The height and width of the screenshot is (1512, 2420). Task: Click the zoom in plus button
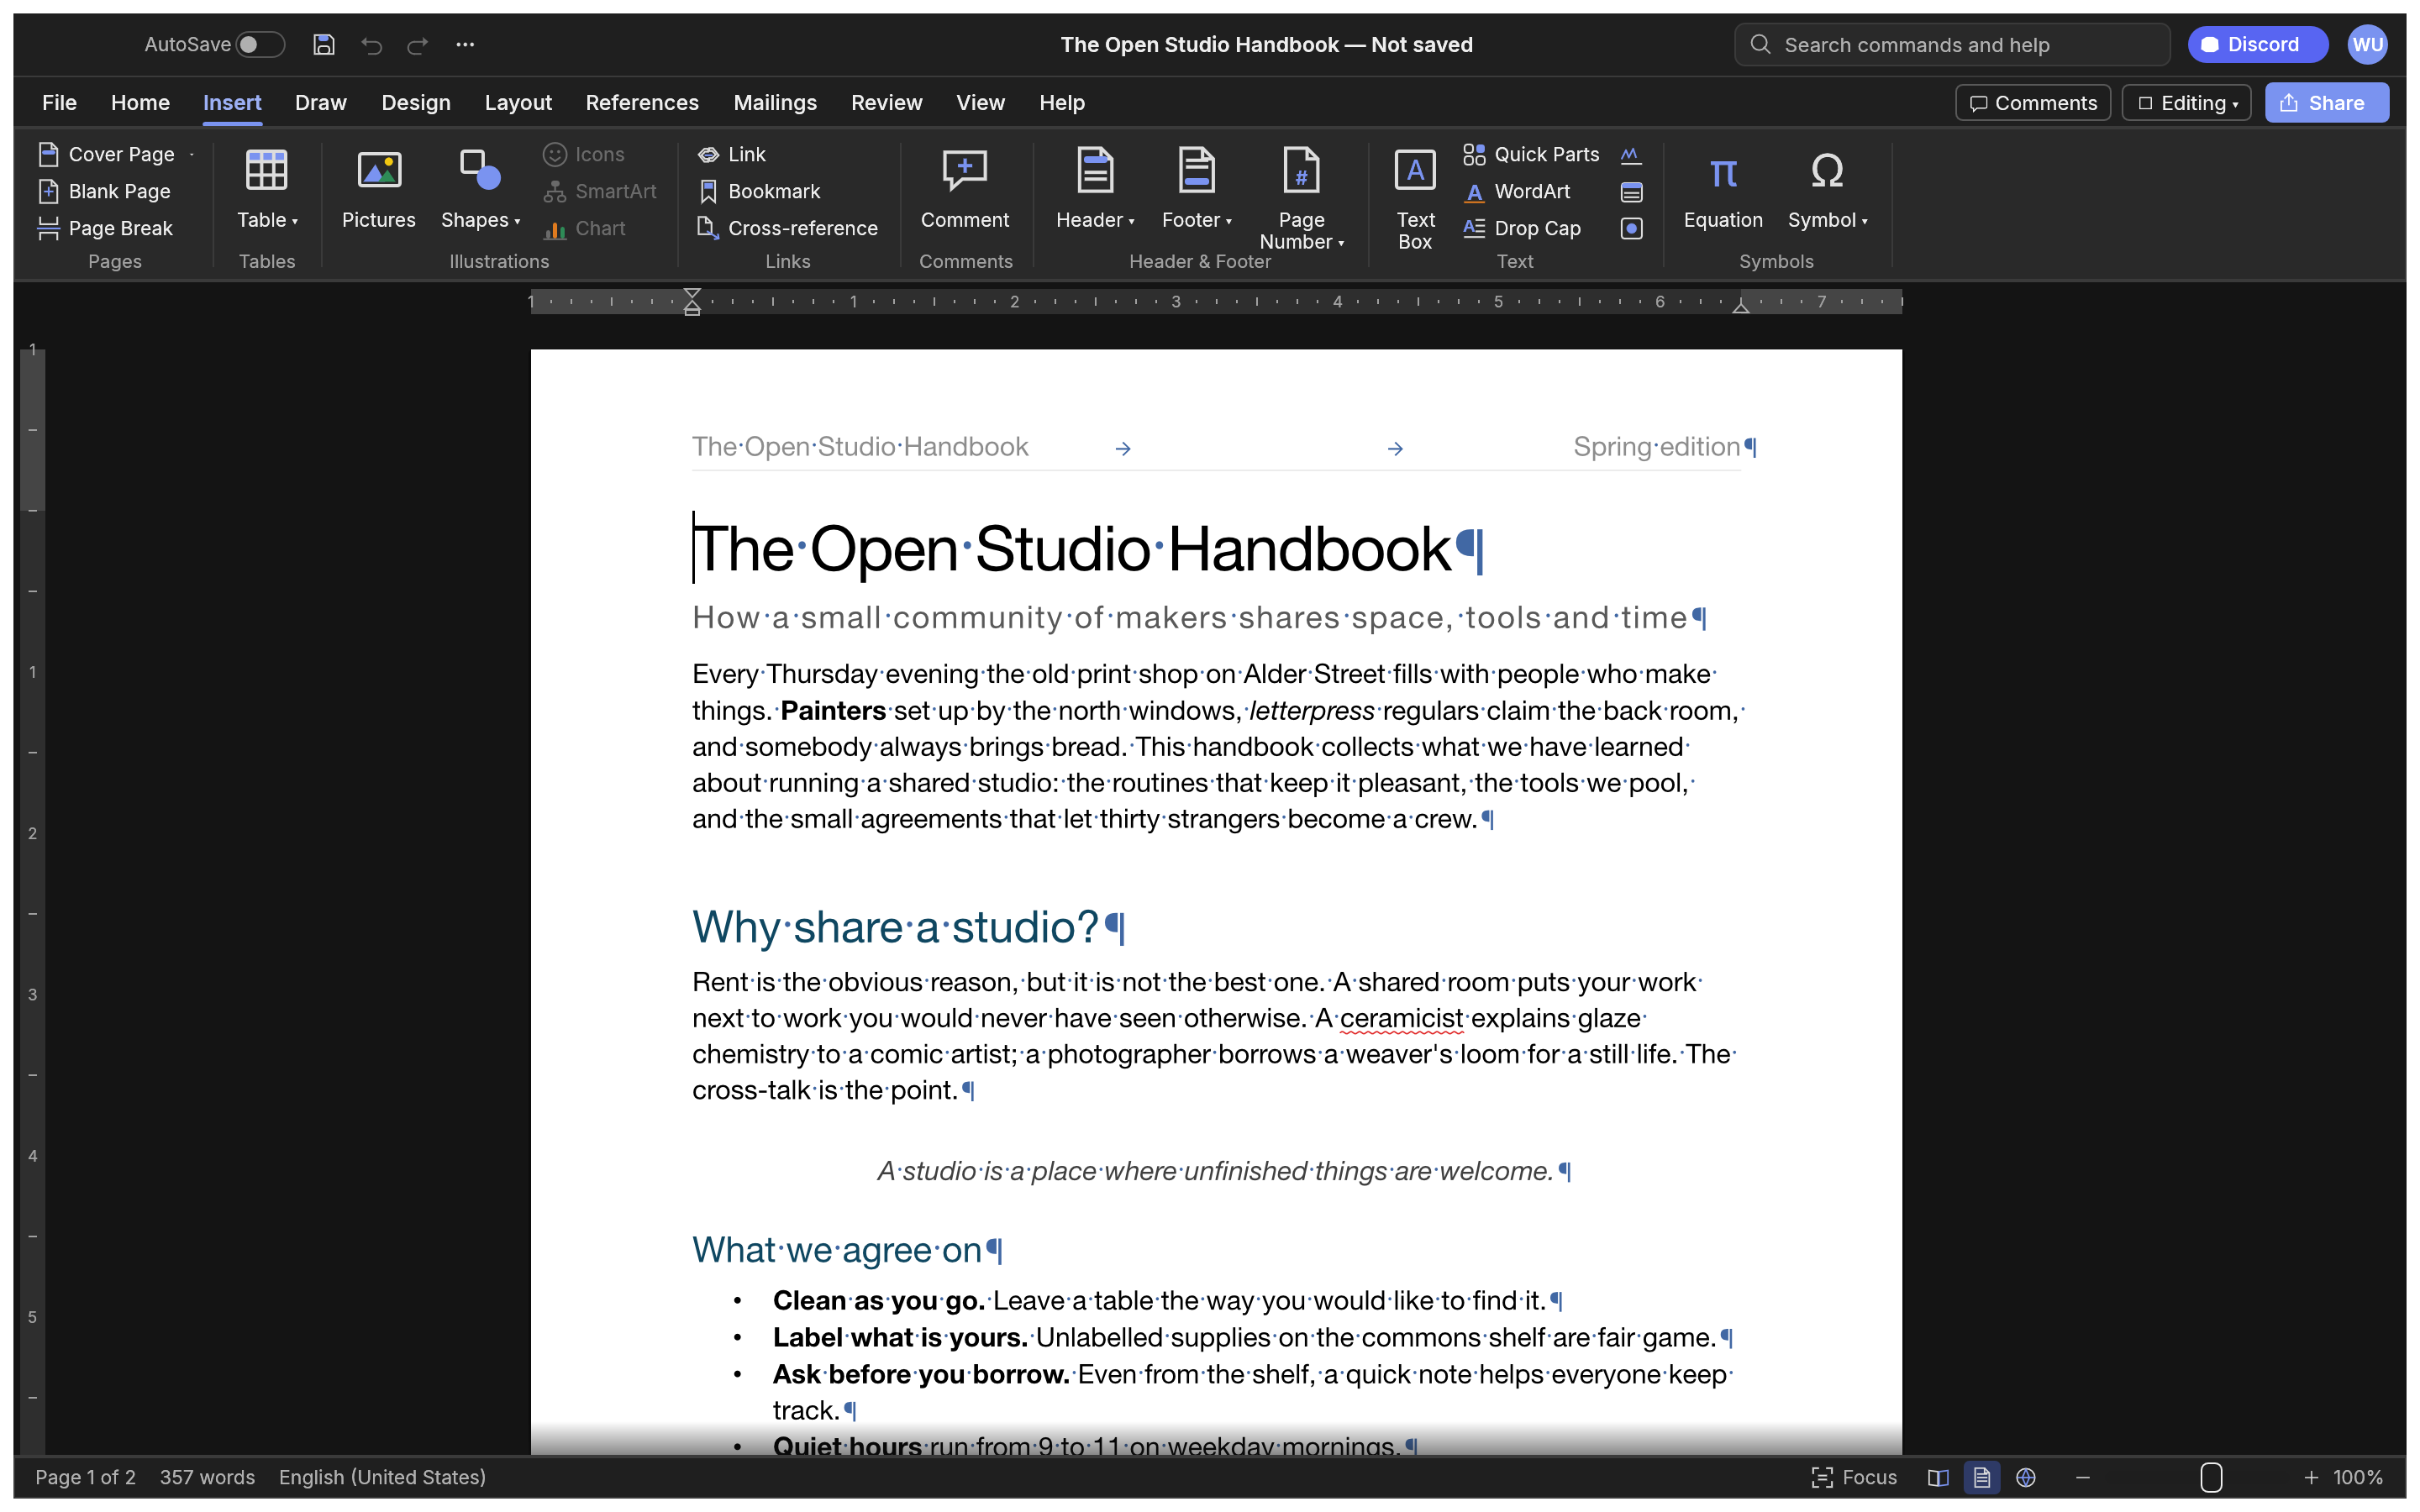click(2311, 1477)
